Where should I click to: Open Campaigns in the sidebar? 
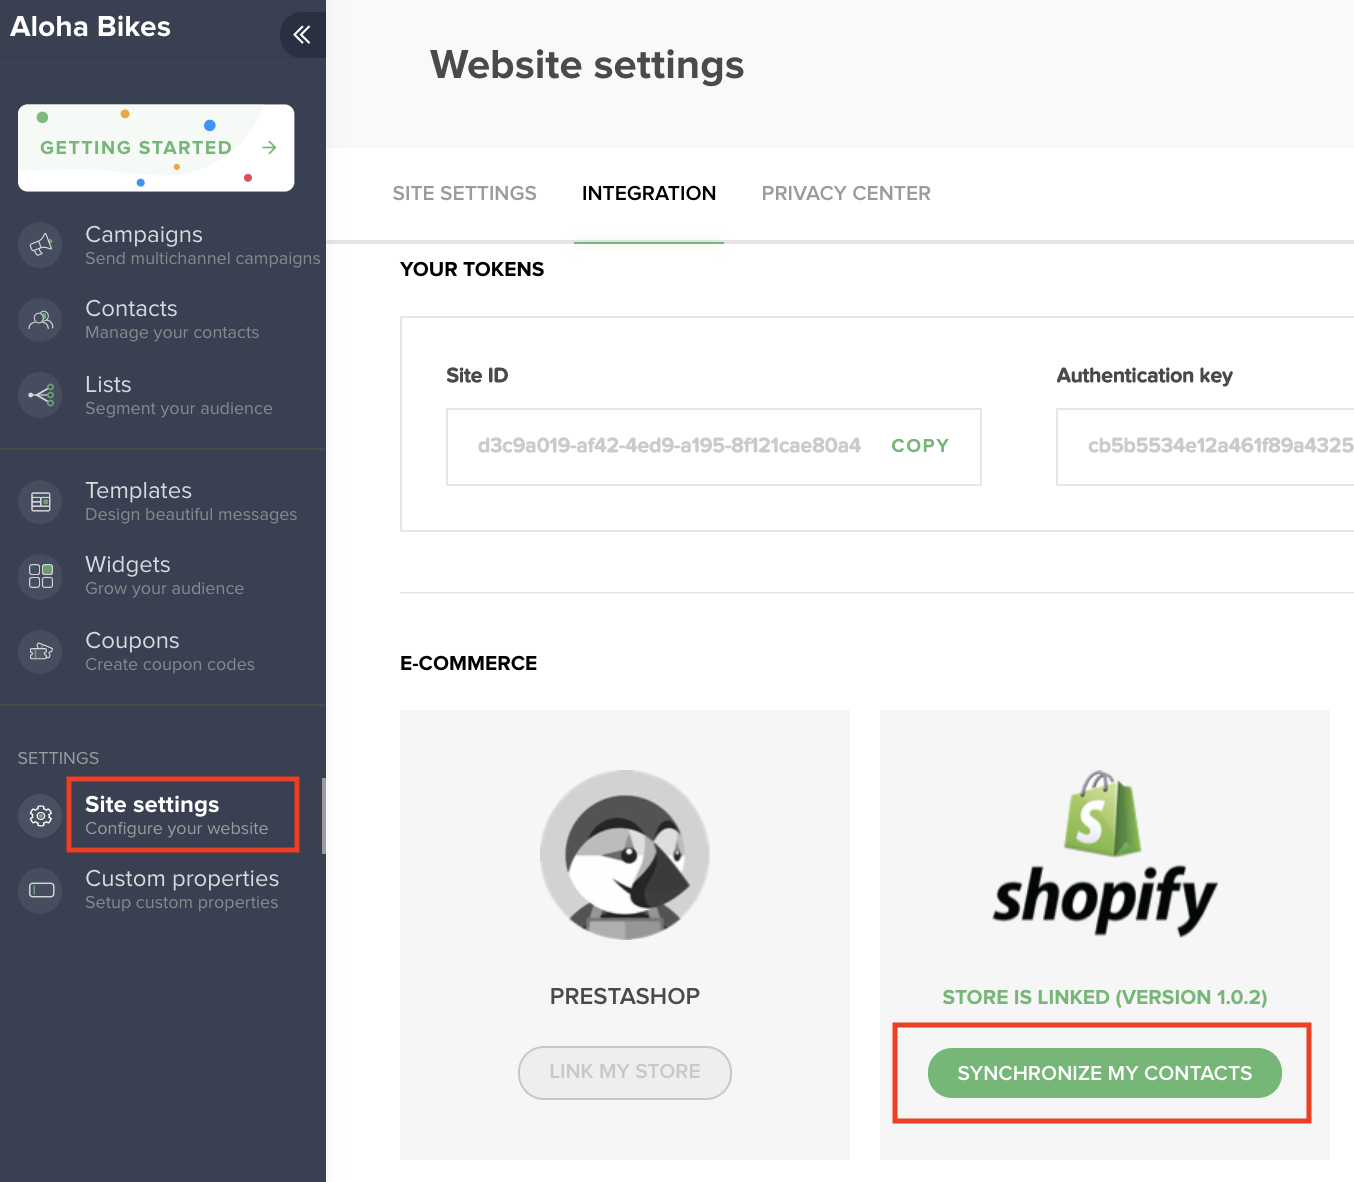163,245
